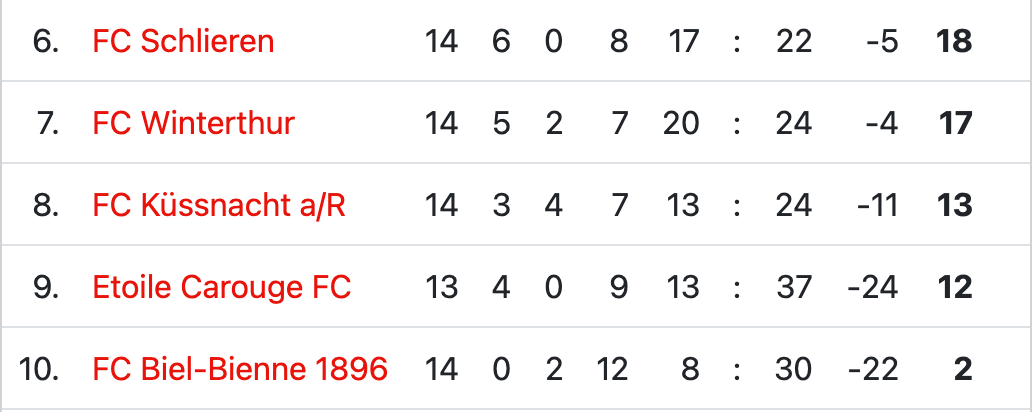Click rank number 6. in table
Screen dimensions: 1032x412
(45, 41)
